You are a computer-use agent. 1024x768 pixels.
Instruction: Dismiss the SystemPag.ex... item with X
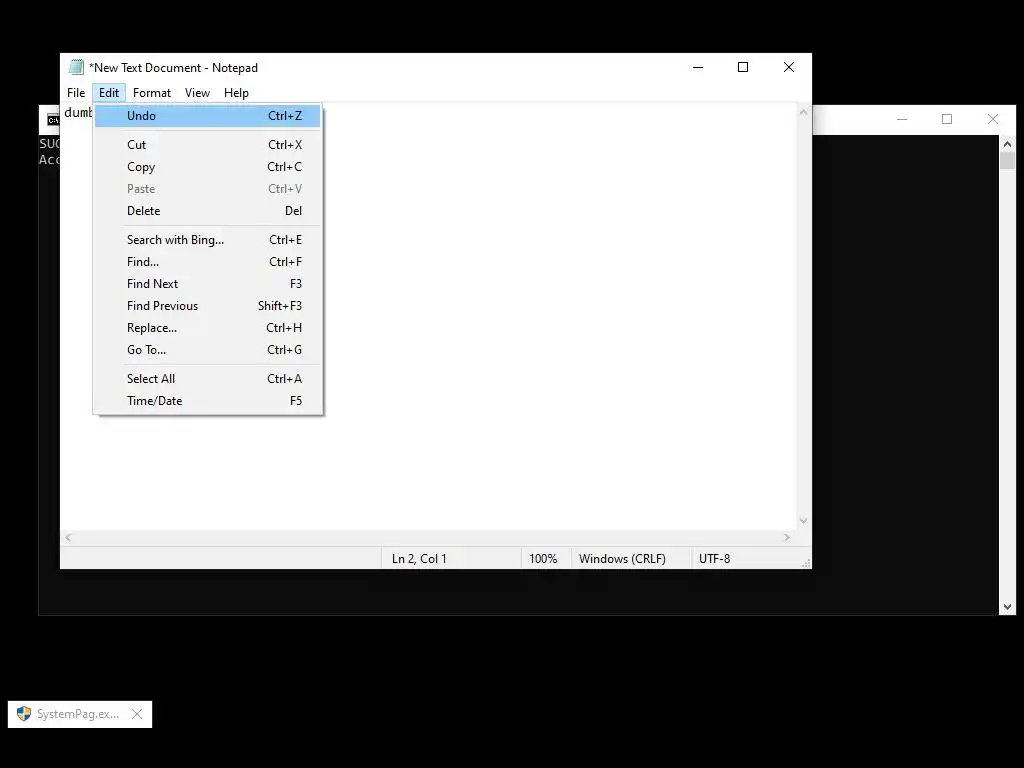pyautogui.click(x=136, y=714)
